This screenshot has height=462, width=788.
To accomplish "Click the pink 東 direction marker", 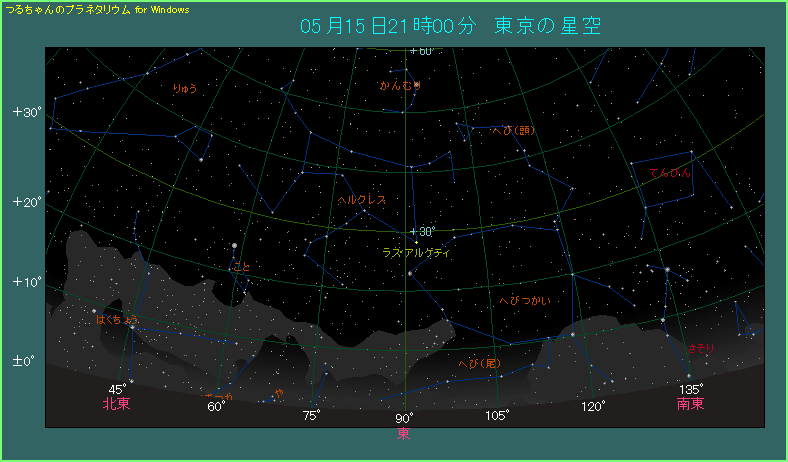I will point(403,433).
